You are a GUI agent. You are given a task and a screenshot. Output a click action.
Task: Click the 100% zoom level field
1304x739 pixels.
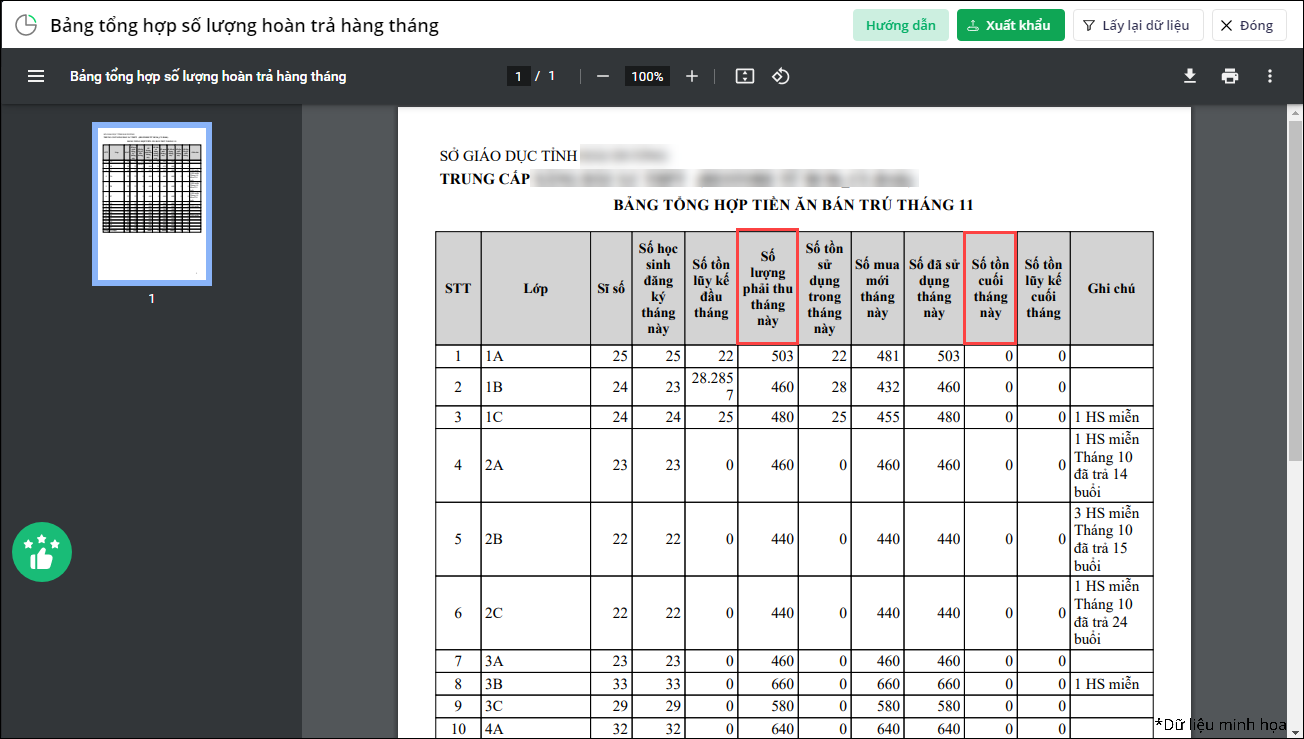coord(647,76)
